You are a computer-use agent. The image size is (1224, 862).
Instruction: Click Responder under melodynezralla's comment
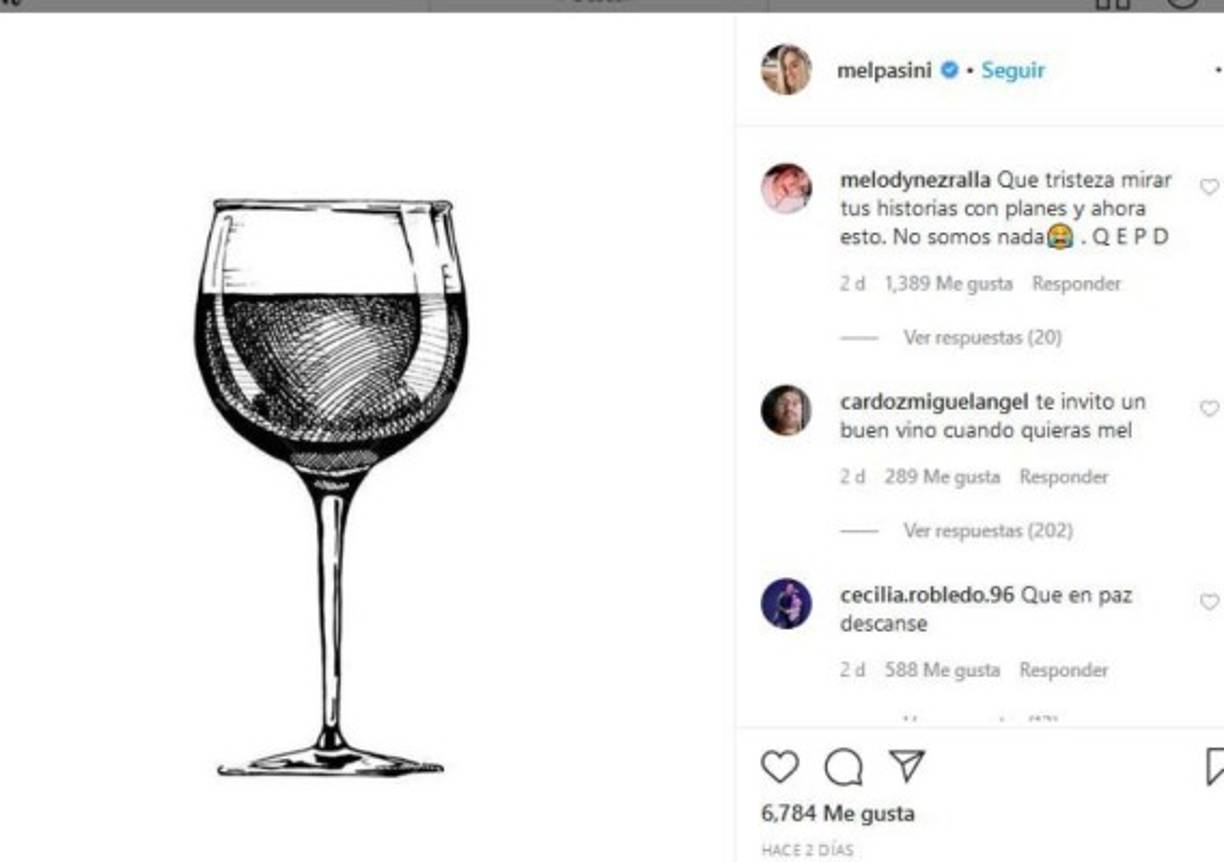tap(1076, 283)
